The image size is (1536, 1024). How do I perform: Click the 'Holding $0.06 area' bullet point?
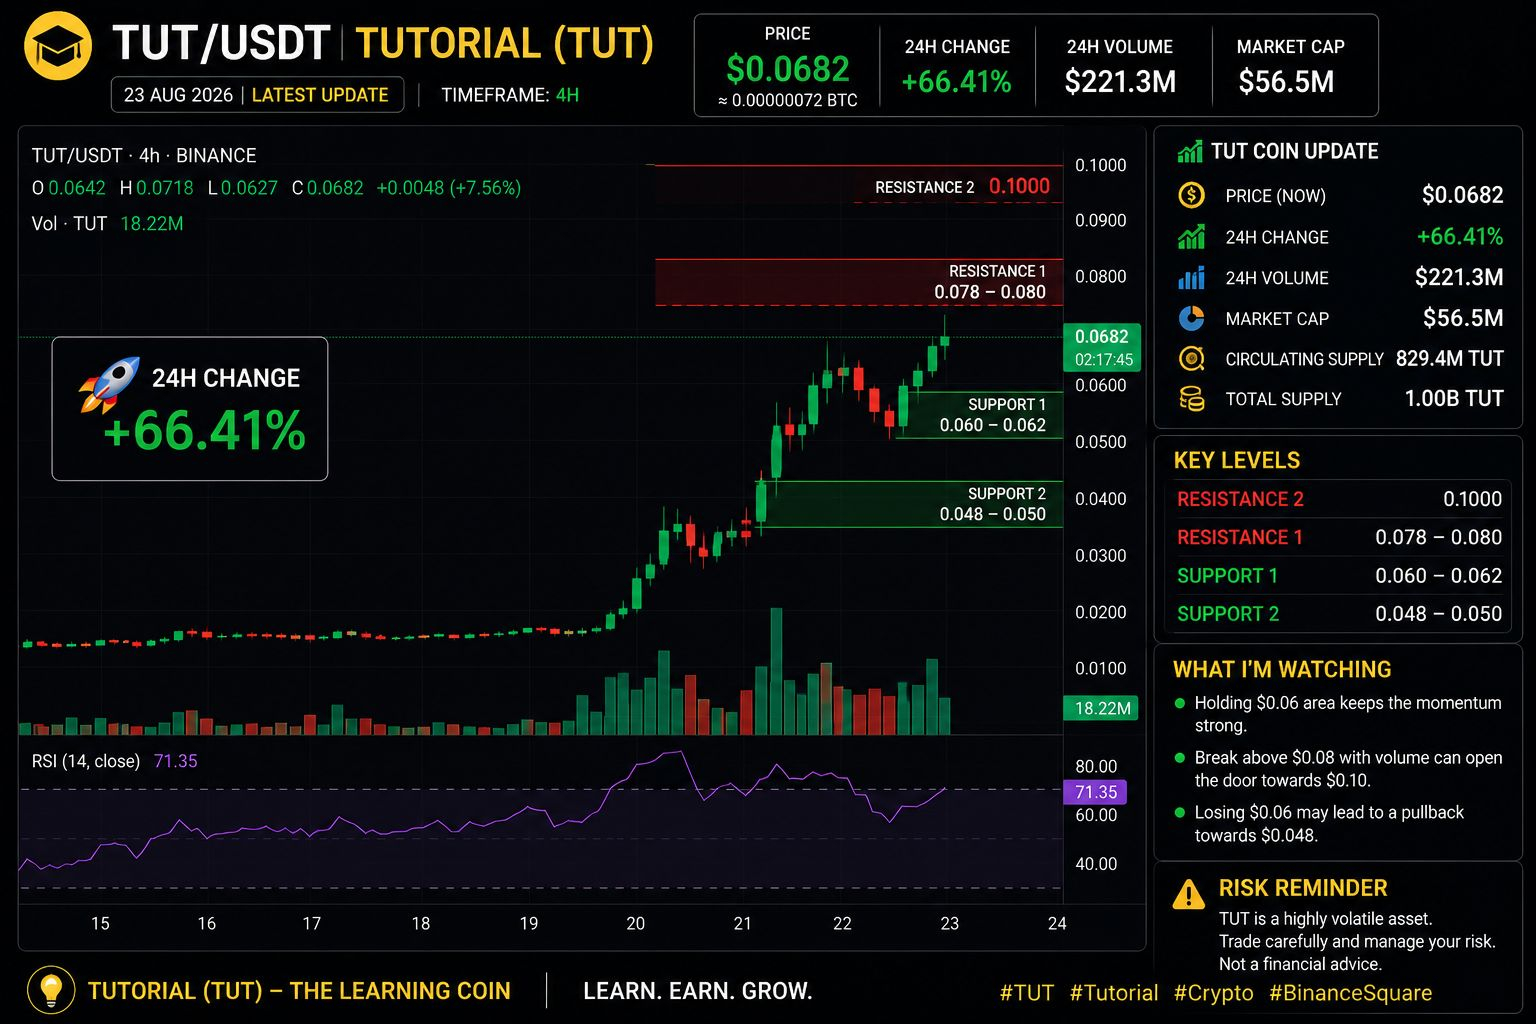coord(1338,714)
